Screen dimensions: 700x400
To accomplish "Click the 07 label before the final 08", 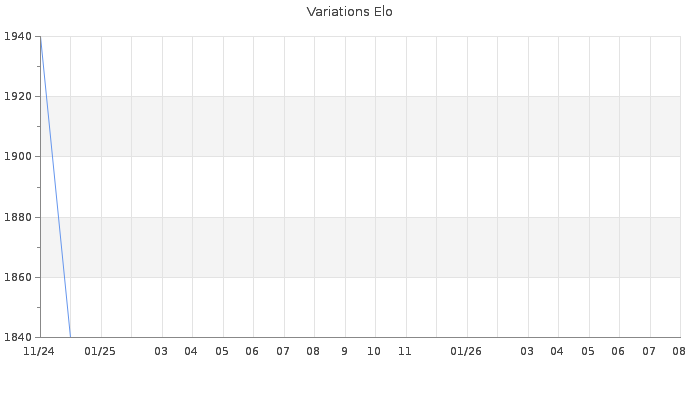I will tap(649, 352).
